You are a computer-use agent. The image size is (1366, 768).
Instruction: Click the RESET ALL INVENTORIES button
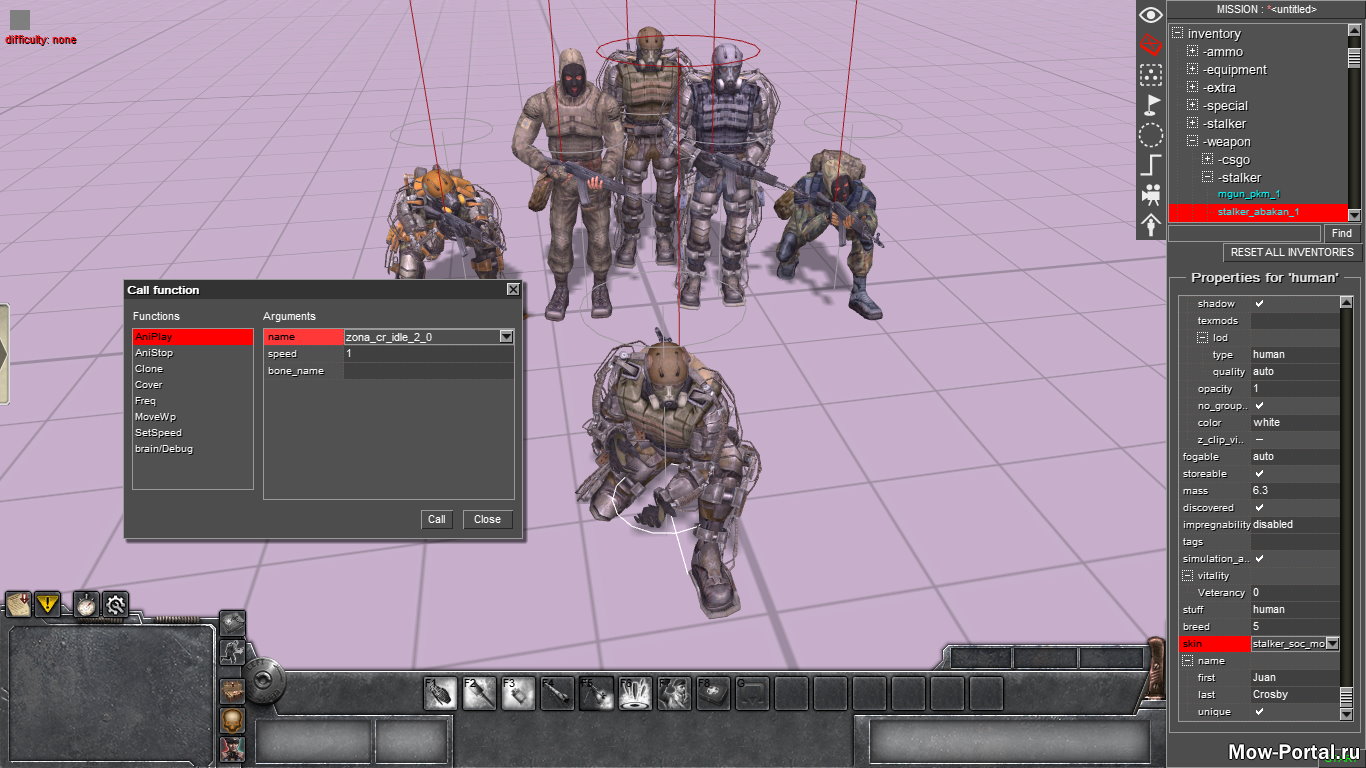(x=1292, y=253)
